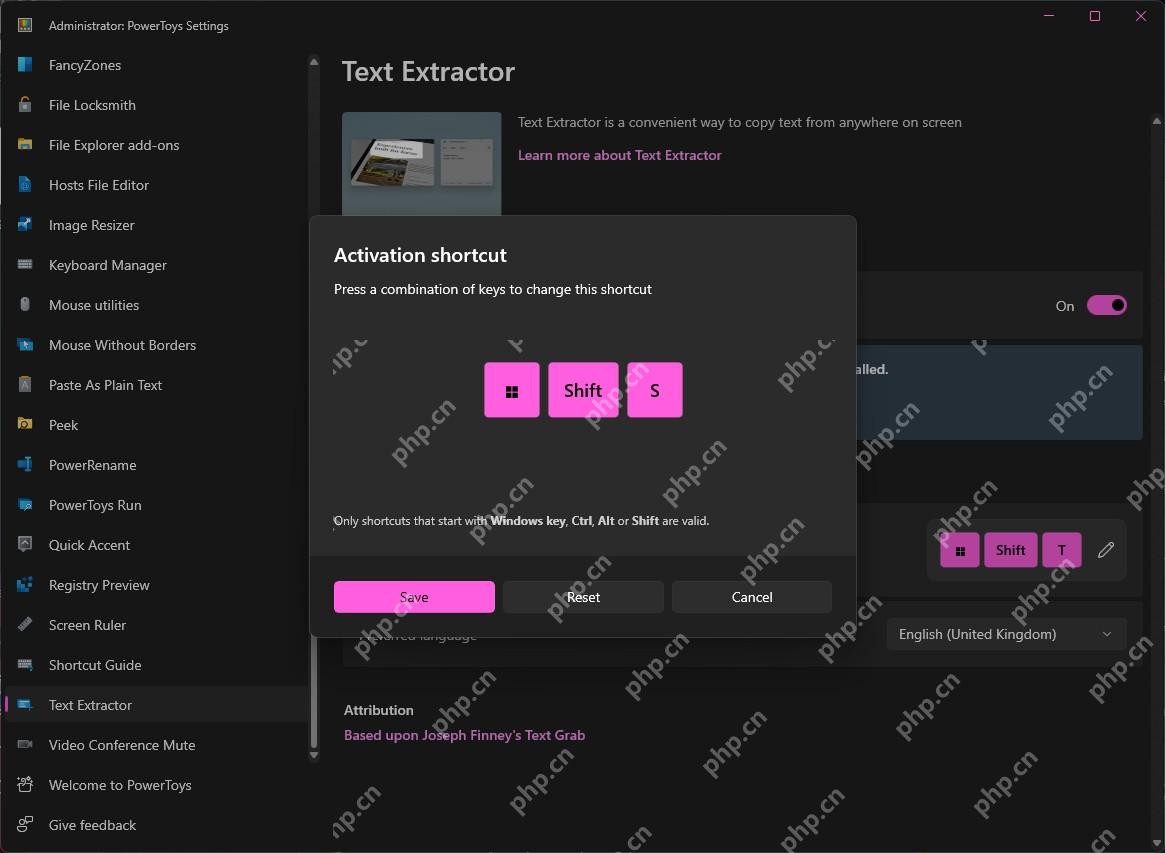Select Welcome to PowerToys item
The height and width of the screenshot is (853, 1165).
coord(120,785)
